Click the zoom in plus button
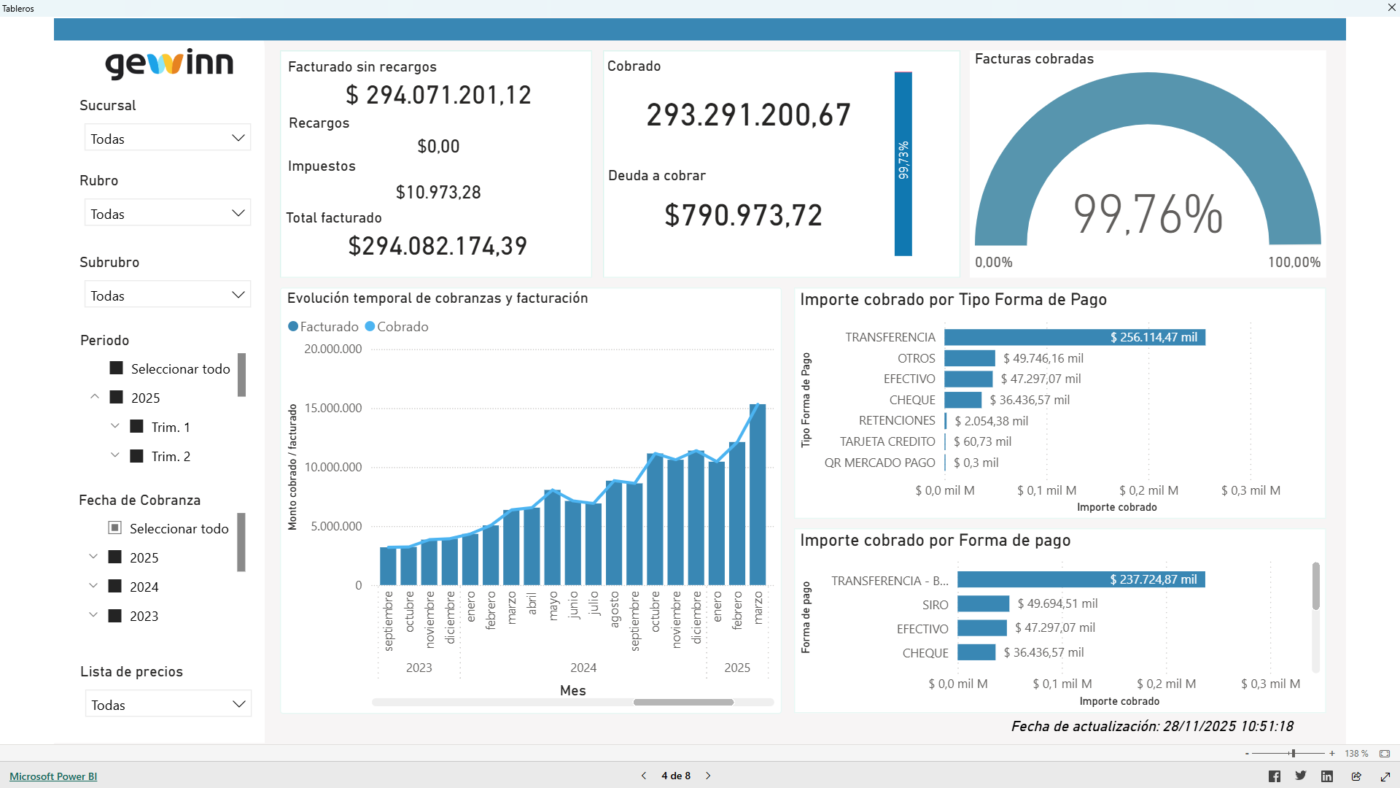Image resolution: width=1400 pixels, height=788 pixels. [x=1332, y=753]
